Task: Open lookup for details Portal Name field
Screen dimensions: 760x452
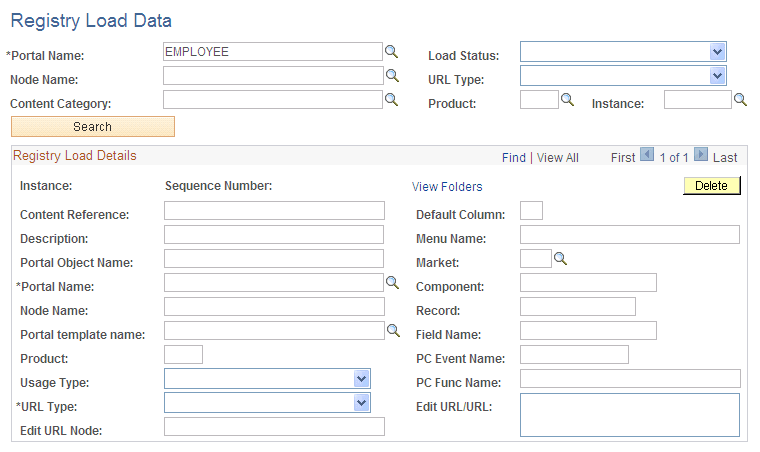Action: pyautogui.click(x=393, y=283)
